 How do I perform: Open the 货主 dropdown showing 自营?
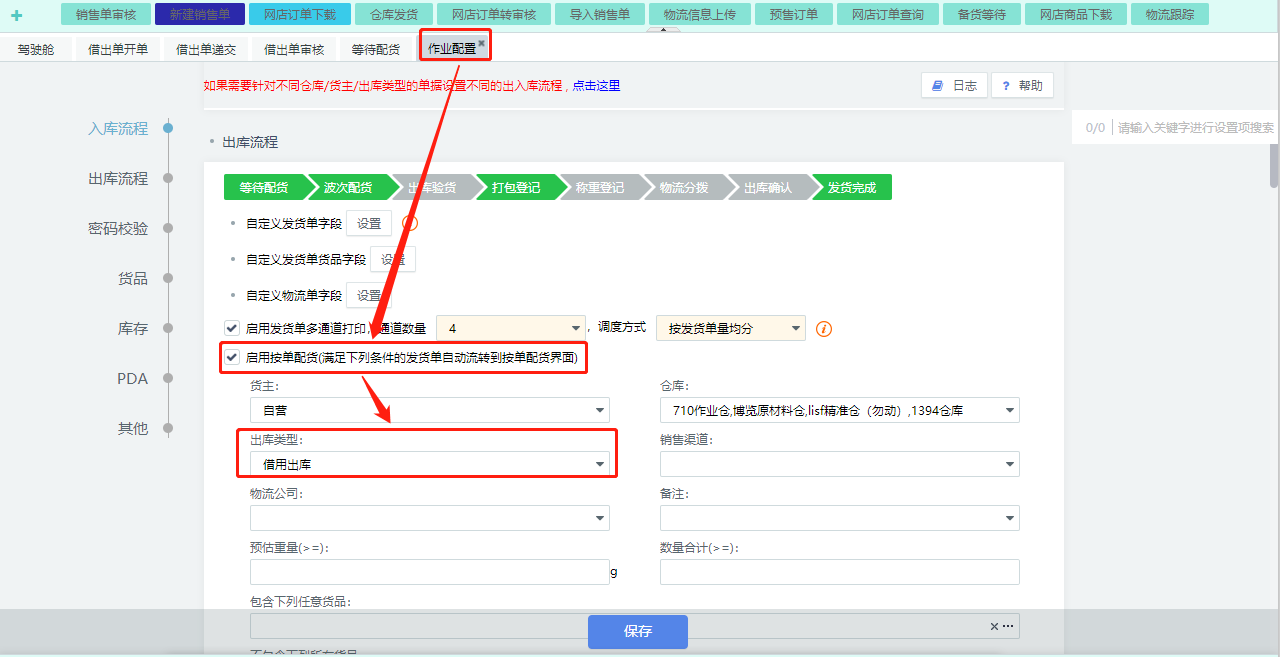[x=430, y=410]
